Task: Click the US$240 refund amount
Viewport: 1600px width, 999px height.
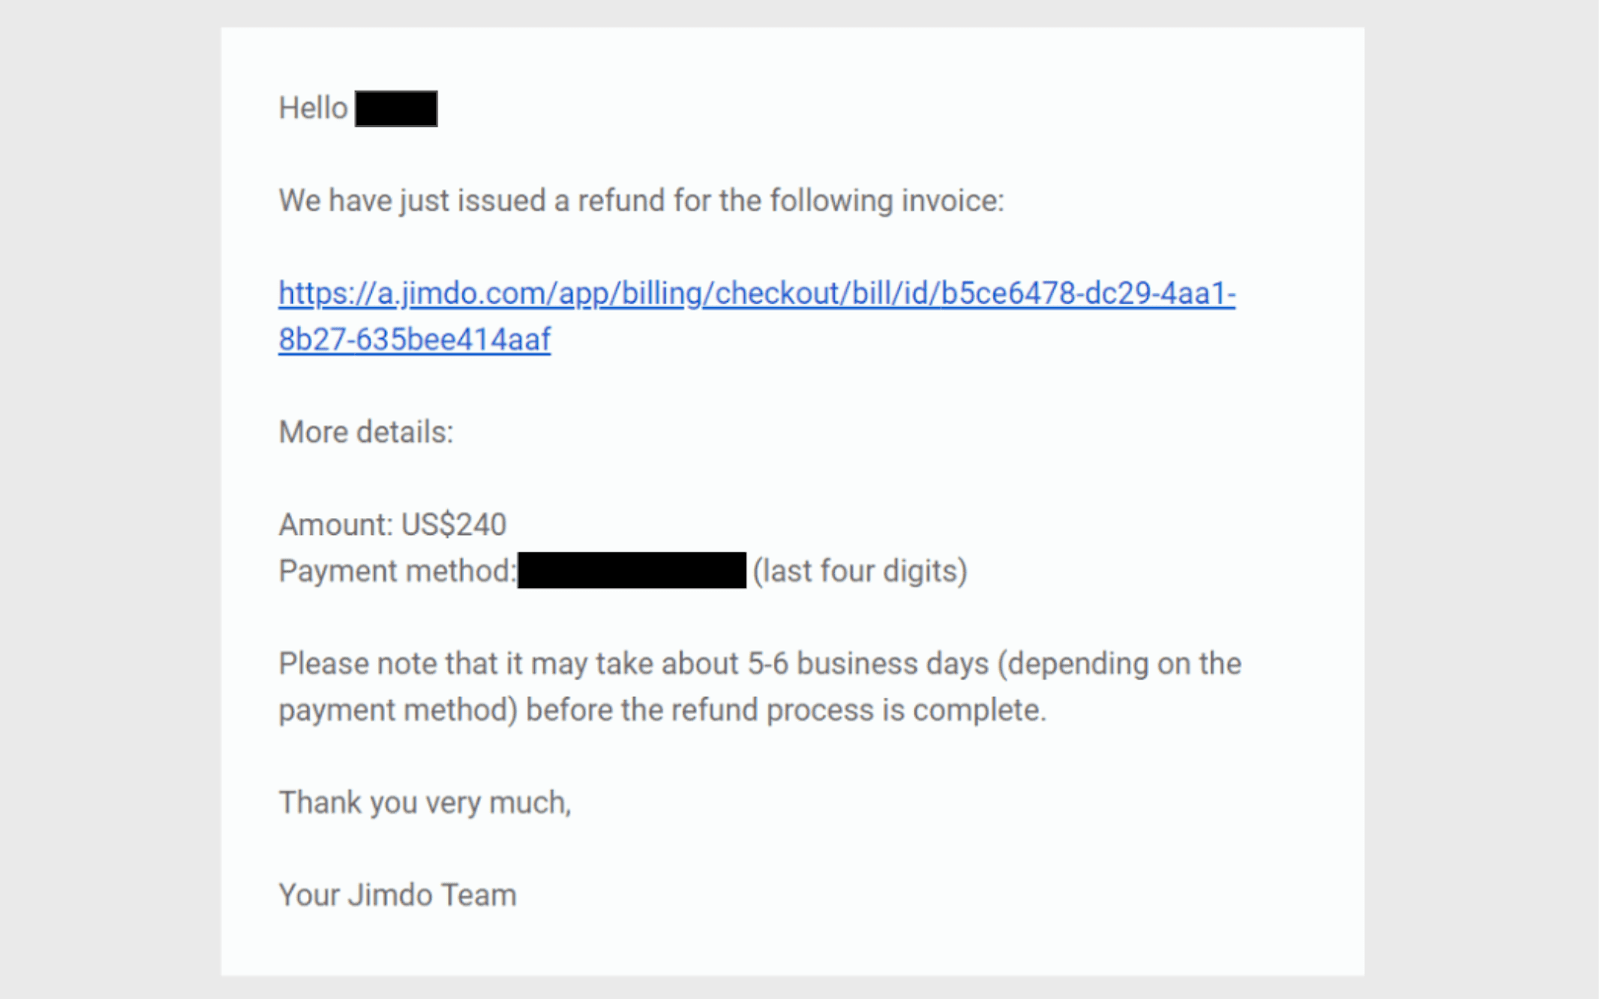Action: coord(454,524)
